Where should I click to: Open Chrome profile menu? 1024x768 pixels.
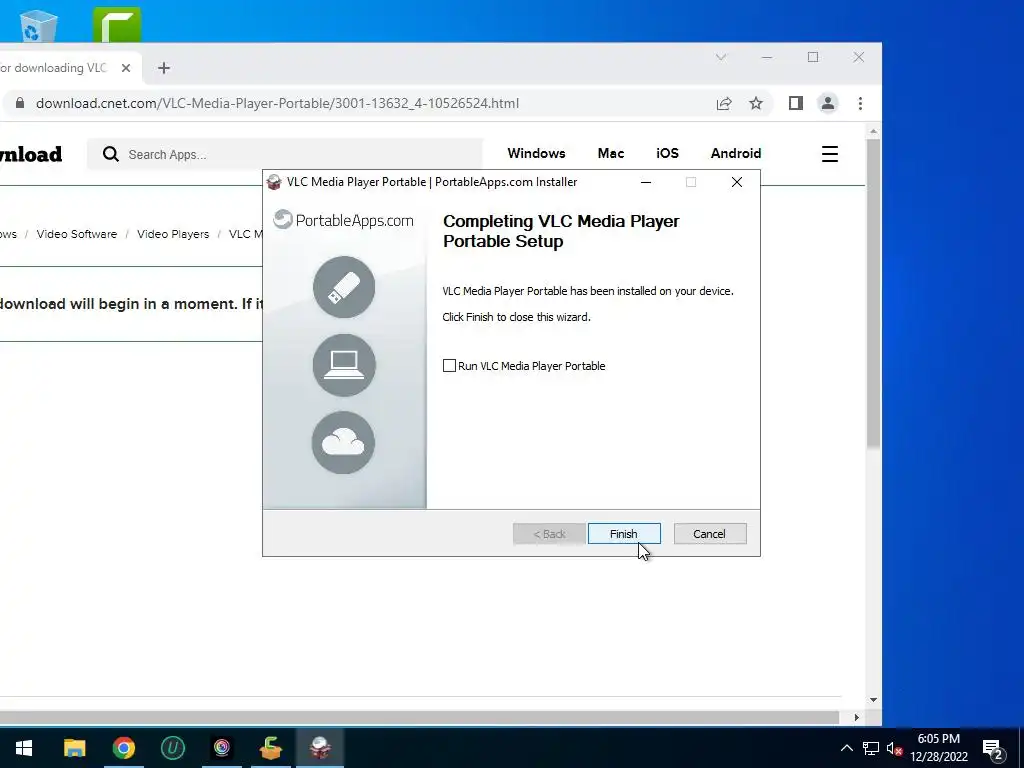(827, 103)
